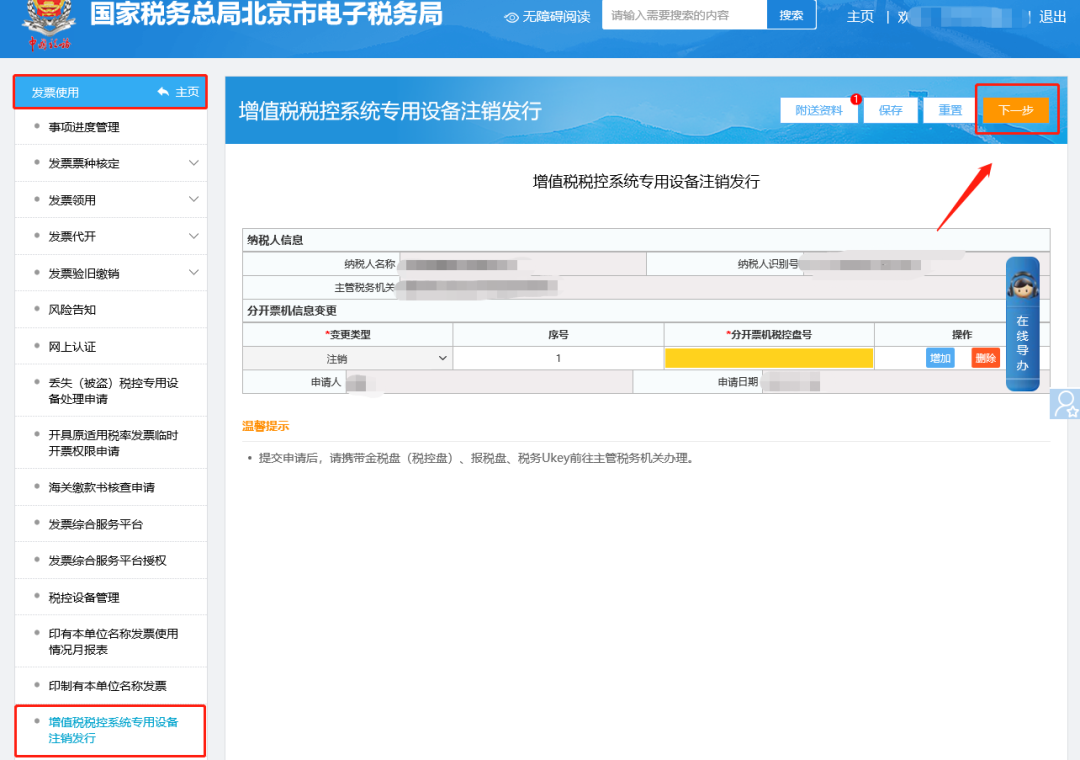The image size is (1080, 760).
Task: Expand the 发票领用 menu chevron
Action: (194, 200)
